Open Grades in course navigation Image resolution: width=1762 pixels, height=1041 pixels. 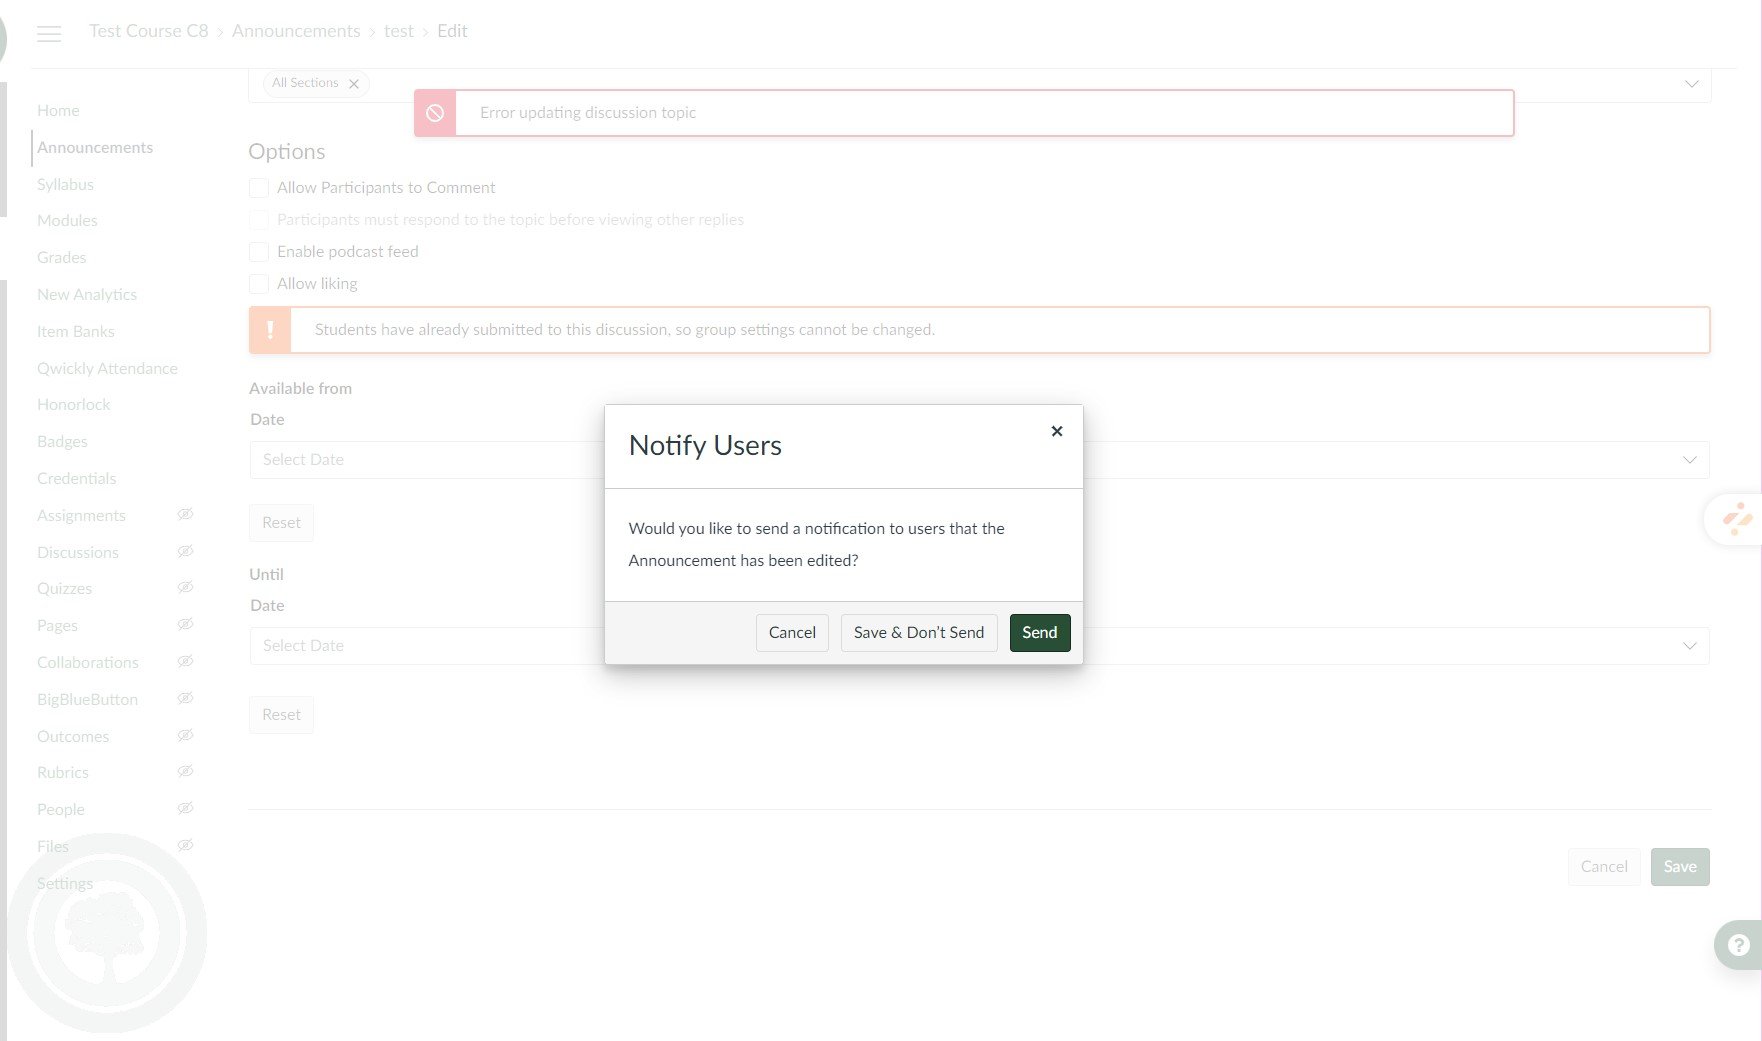pyautogui.click(x=61, y=257)
